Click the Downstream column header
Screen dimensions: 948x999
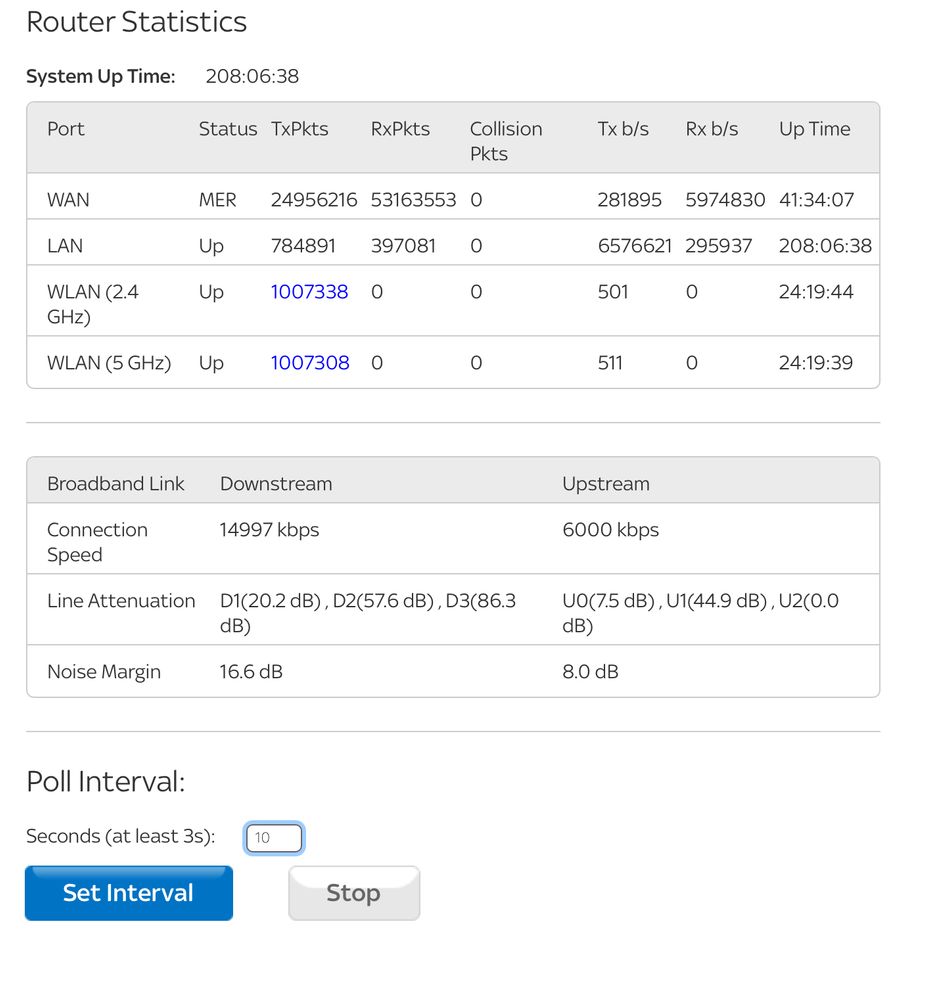point(275,484)
